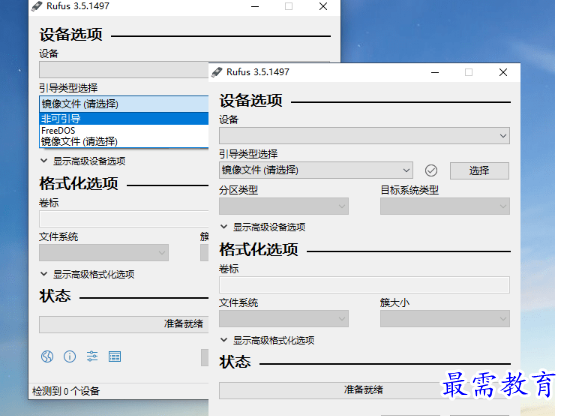Minimize the back Rufus window
Screen dimensions: 564x416
tap(255, 6)
